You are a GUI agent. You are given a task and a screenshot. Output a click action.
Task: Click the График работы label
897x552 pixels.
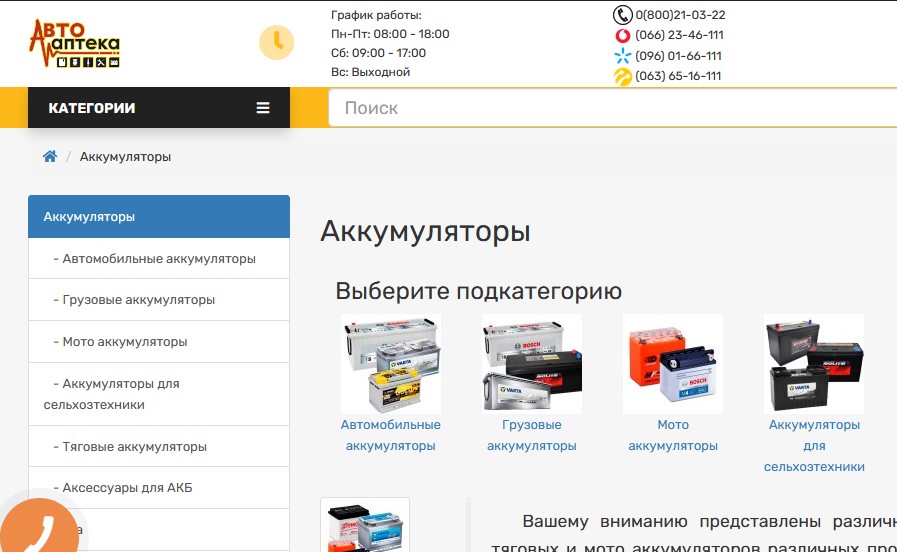(376, 15)
